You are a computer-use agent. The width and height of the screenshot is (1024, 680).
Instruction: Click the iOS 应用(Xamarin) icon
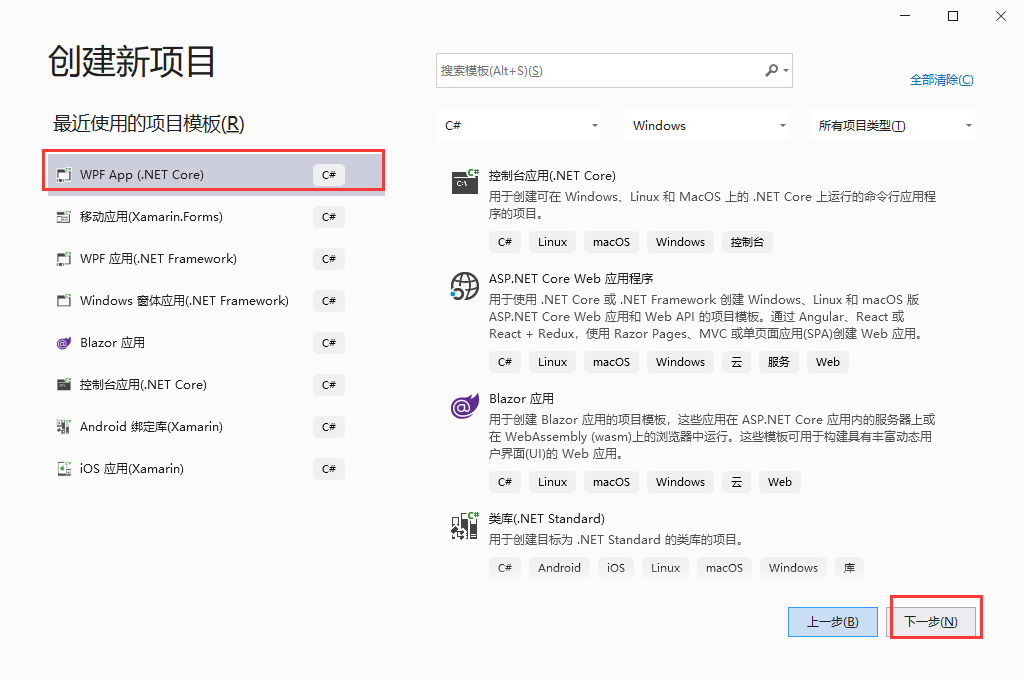pos(62,468)
